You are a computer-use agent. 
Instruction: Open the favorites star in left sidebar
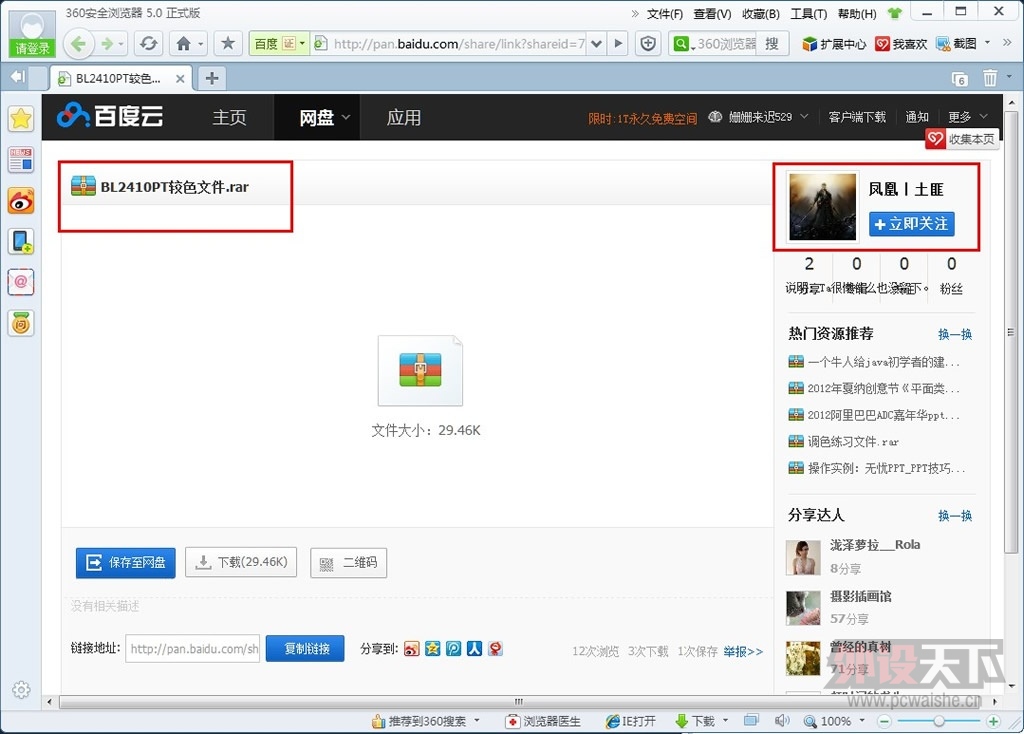pyautogui.click(x=21, y=119)
